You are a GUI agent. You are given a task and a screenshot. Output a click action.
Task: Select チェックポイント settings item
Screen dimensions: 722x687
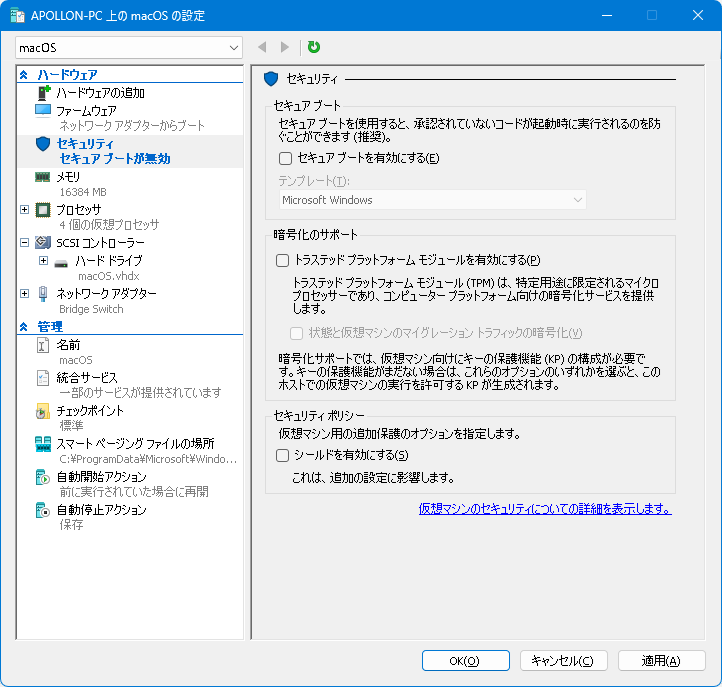[90, 411]
